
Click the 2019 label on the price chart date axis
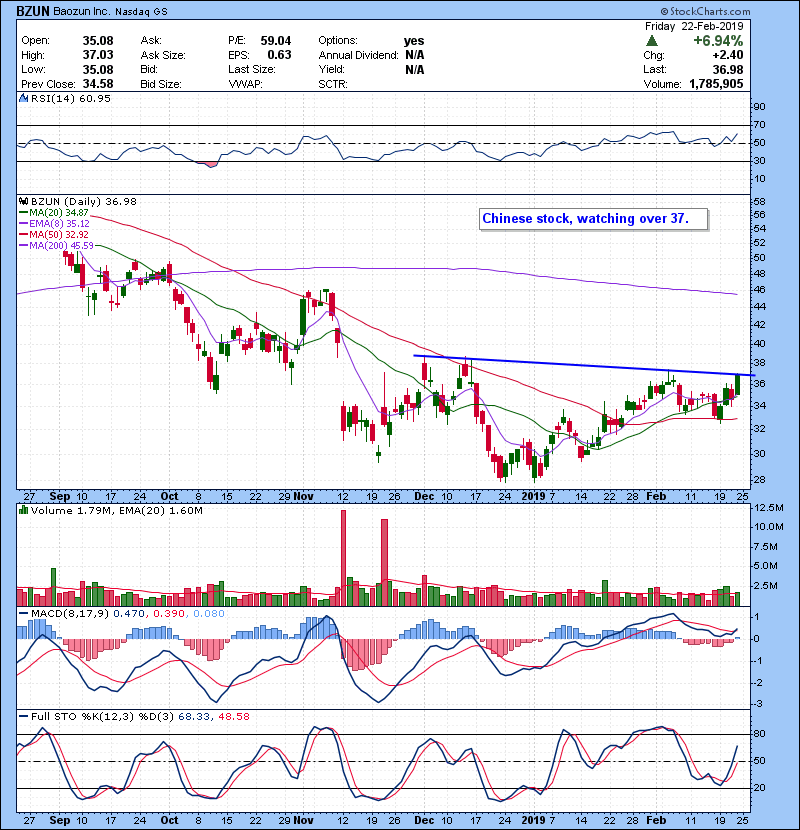coord(533,497)
